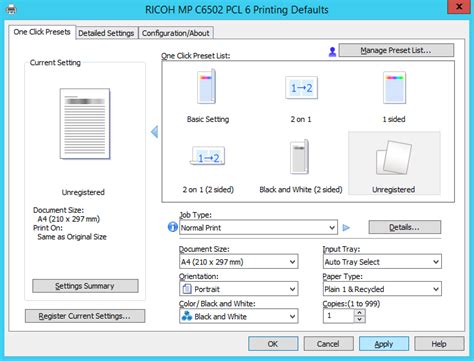Screen dimensions: 474x361
Task: Click the Settings Summary button
Action: click(85, 286)
